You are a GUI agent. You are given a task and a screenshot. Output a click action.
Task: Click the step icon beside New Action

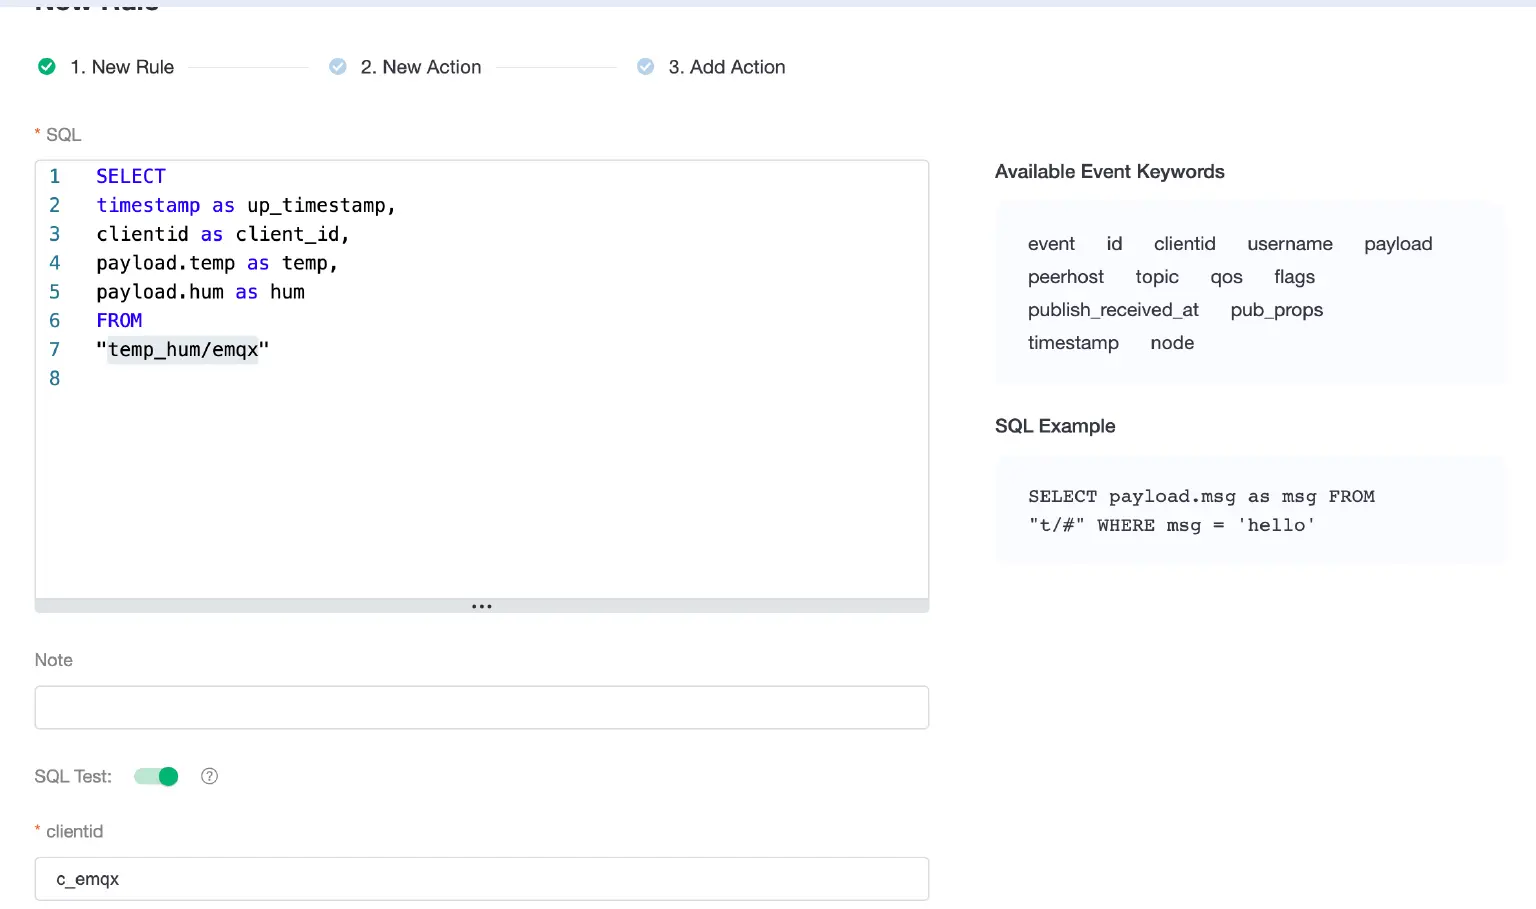[338, 67]
